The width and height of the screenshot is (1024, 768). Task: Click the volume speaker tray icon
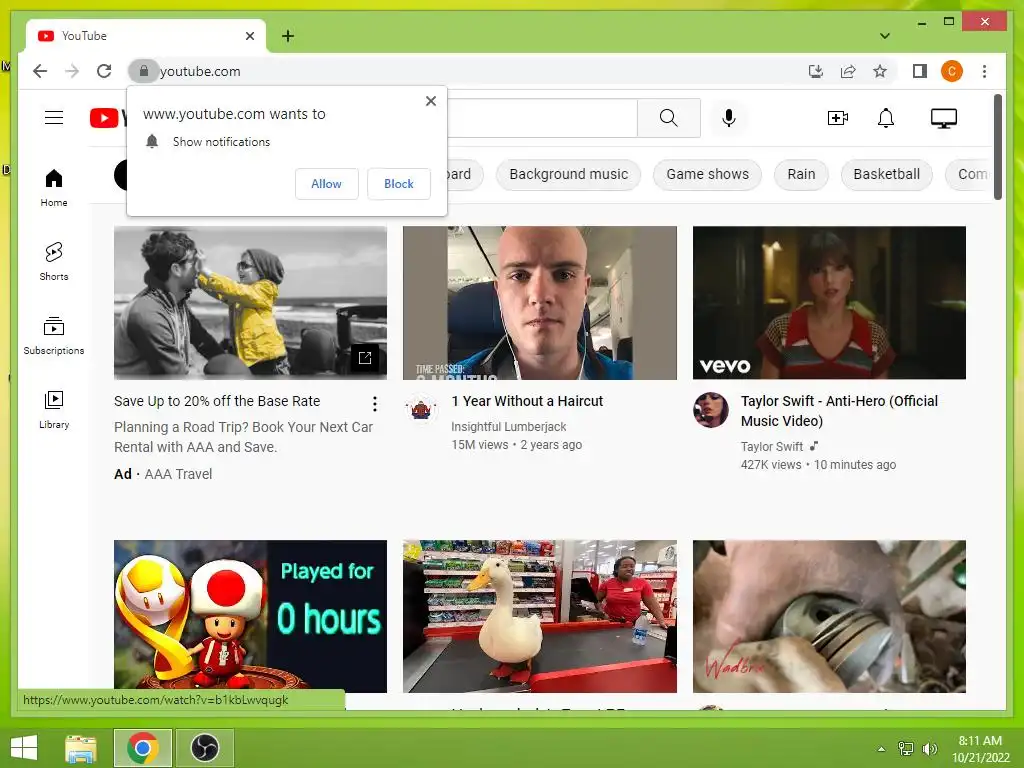(x=929, y=748)
